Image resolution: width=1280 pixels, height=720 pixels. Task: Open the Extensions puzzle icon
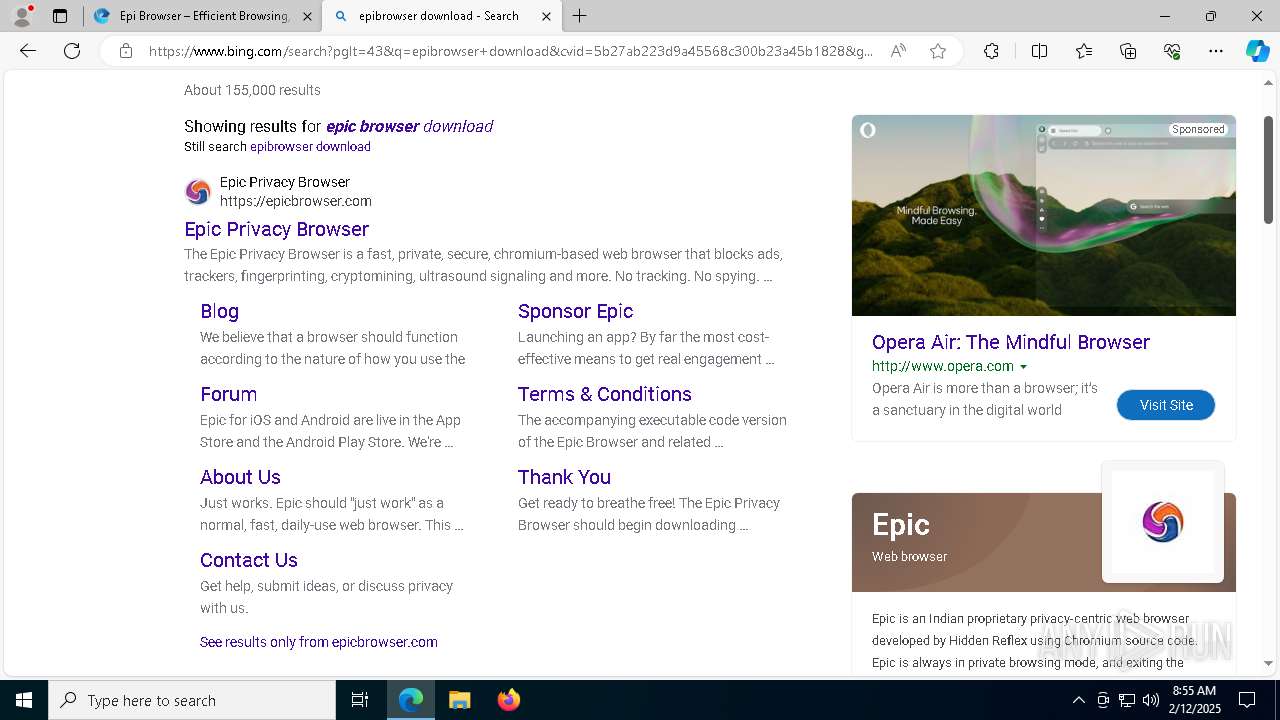991,51
